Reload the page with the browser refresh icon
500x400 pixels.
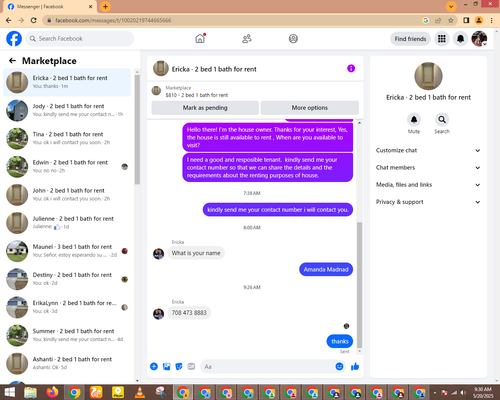tap(34, 20)
